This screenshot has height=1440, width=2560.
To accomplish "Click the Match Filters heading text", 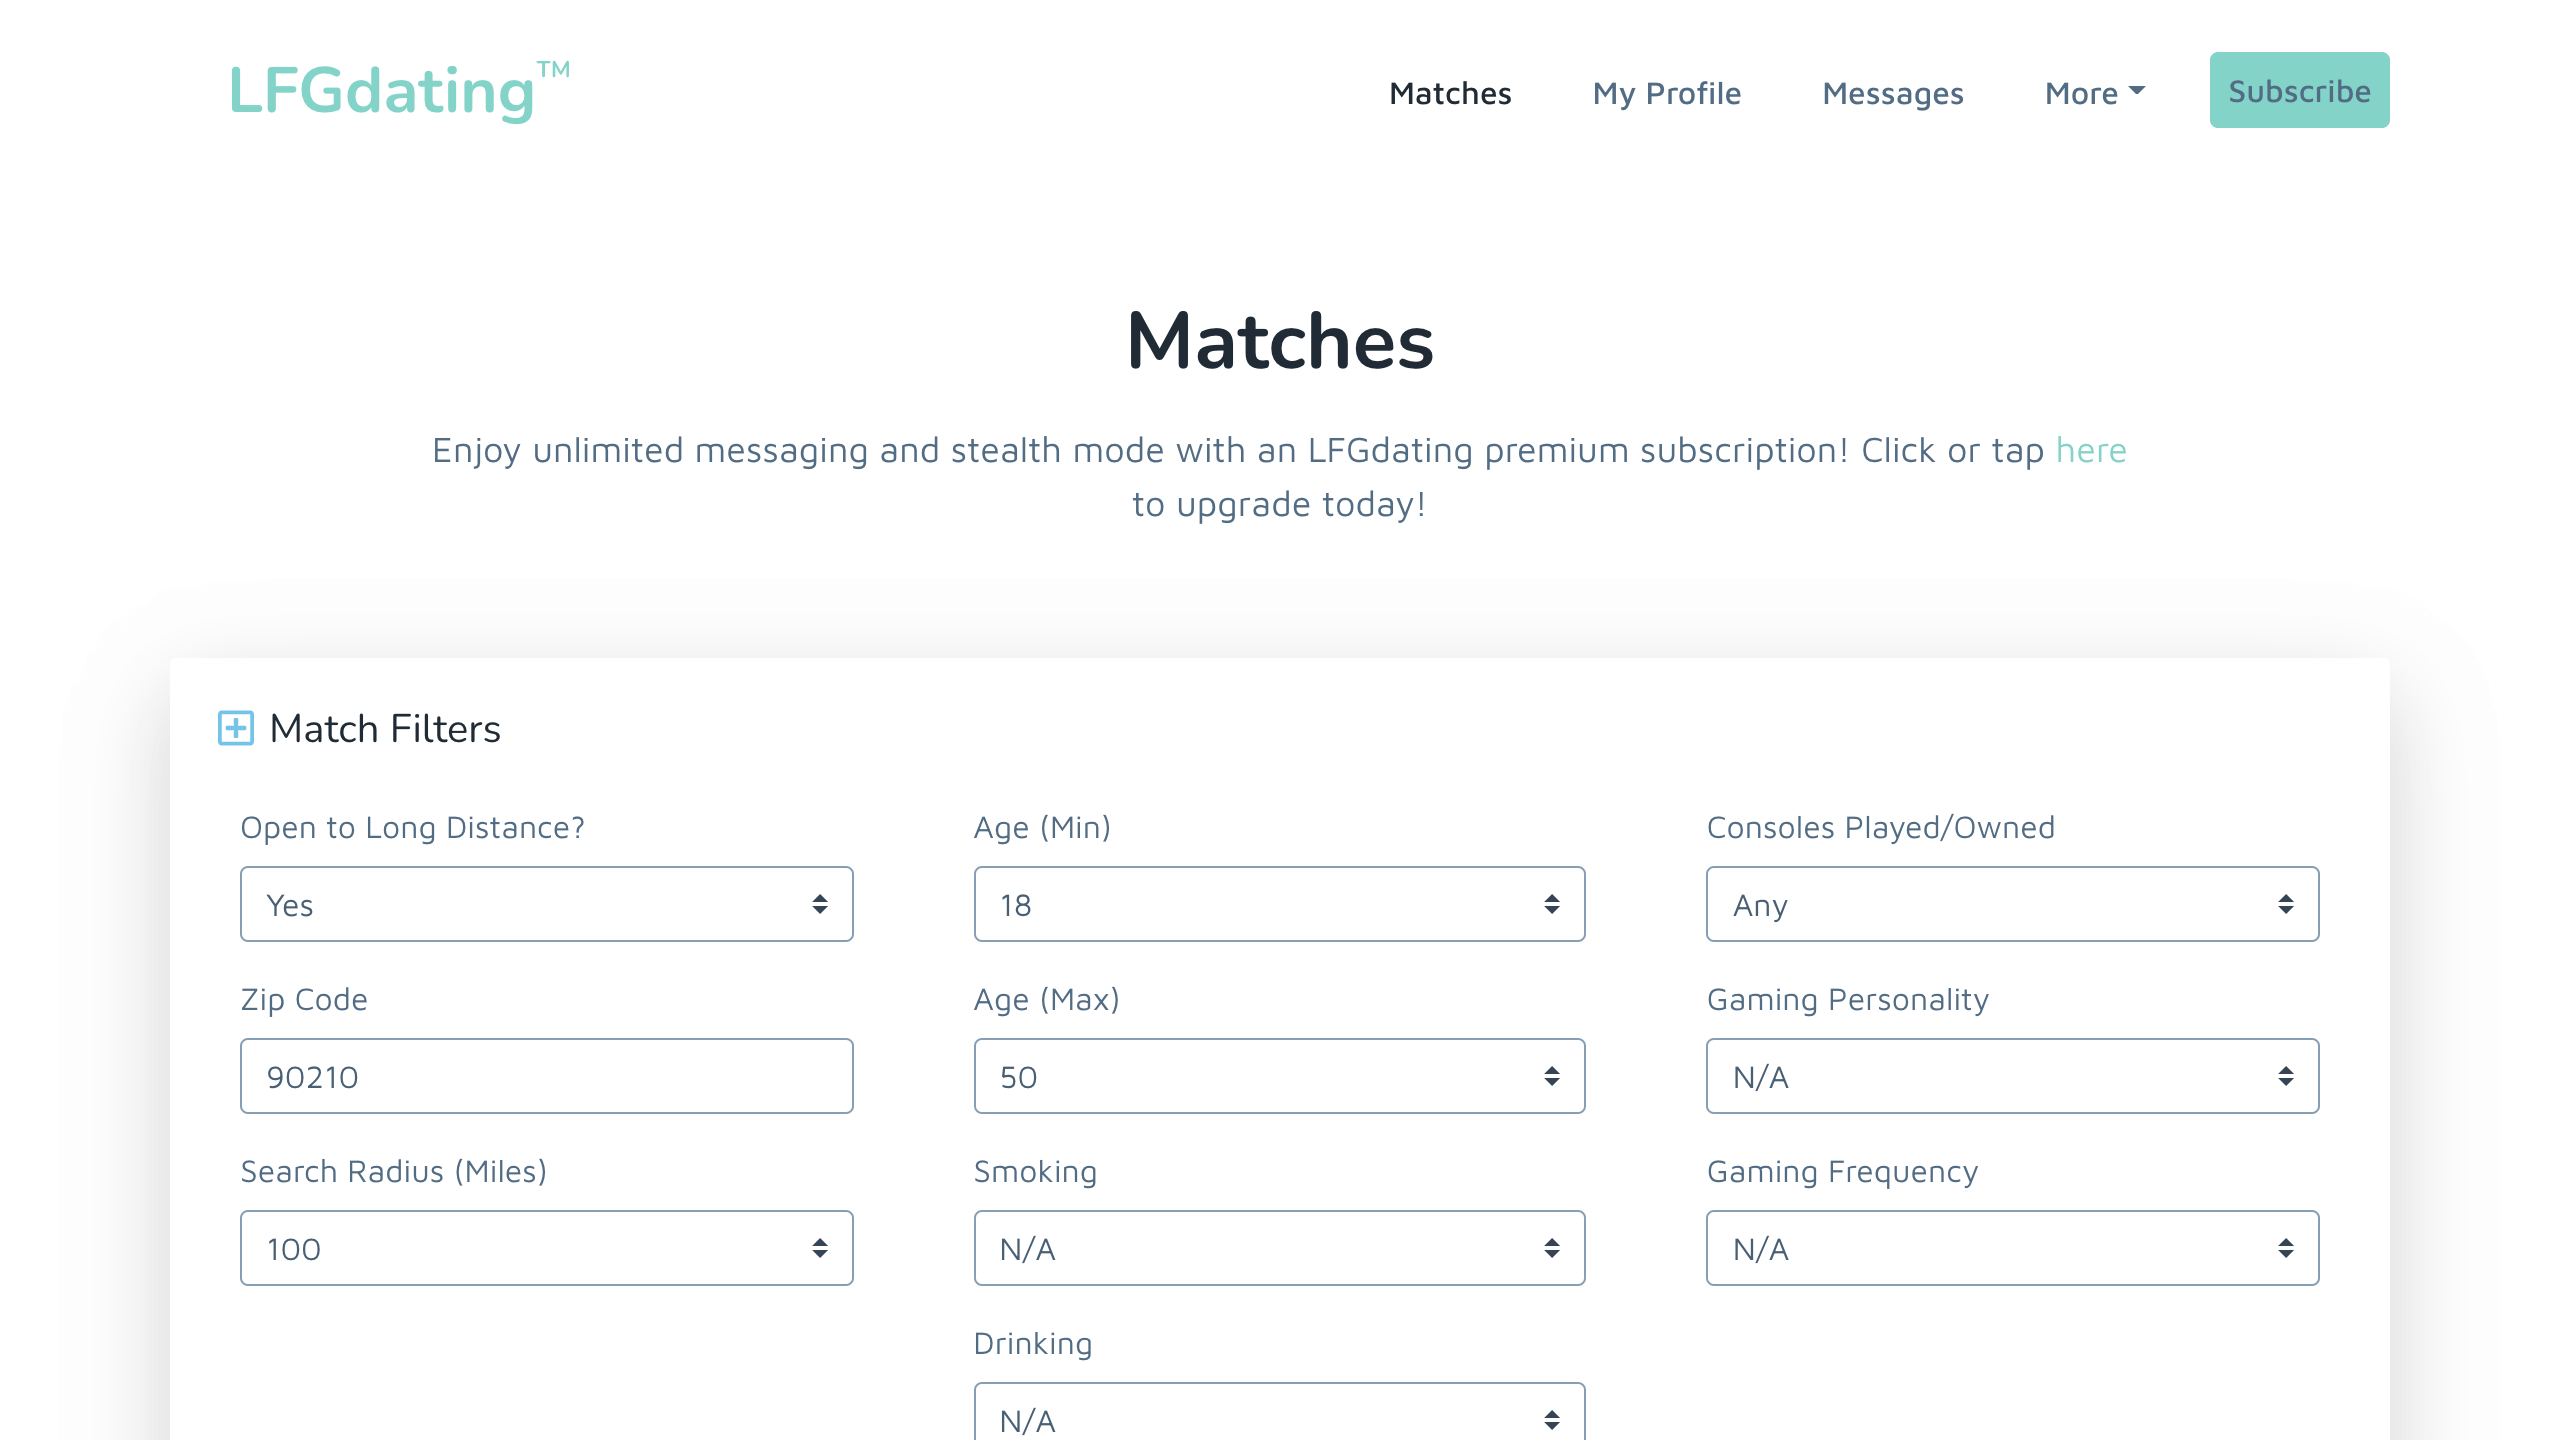I will 385,728.
